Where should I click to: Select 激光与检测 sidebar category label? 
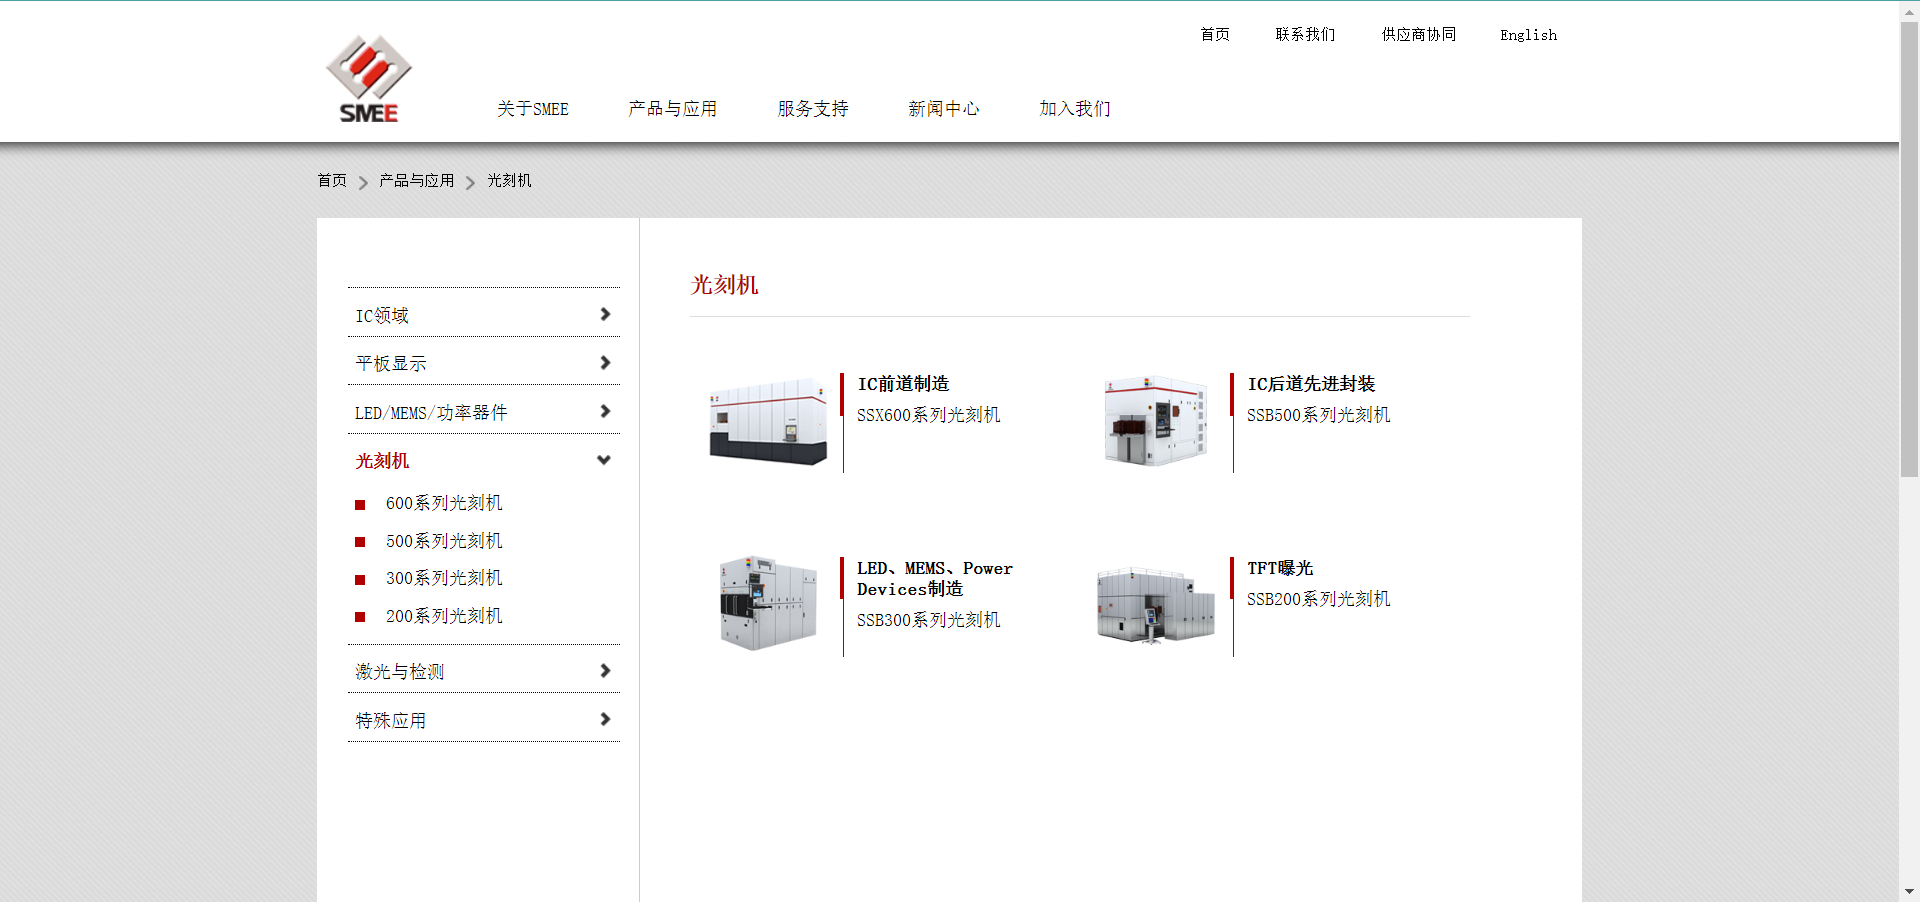coord(400,672)
